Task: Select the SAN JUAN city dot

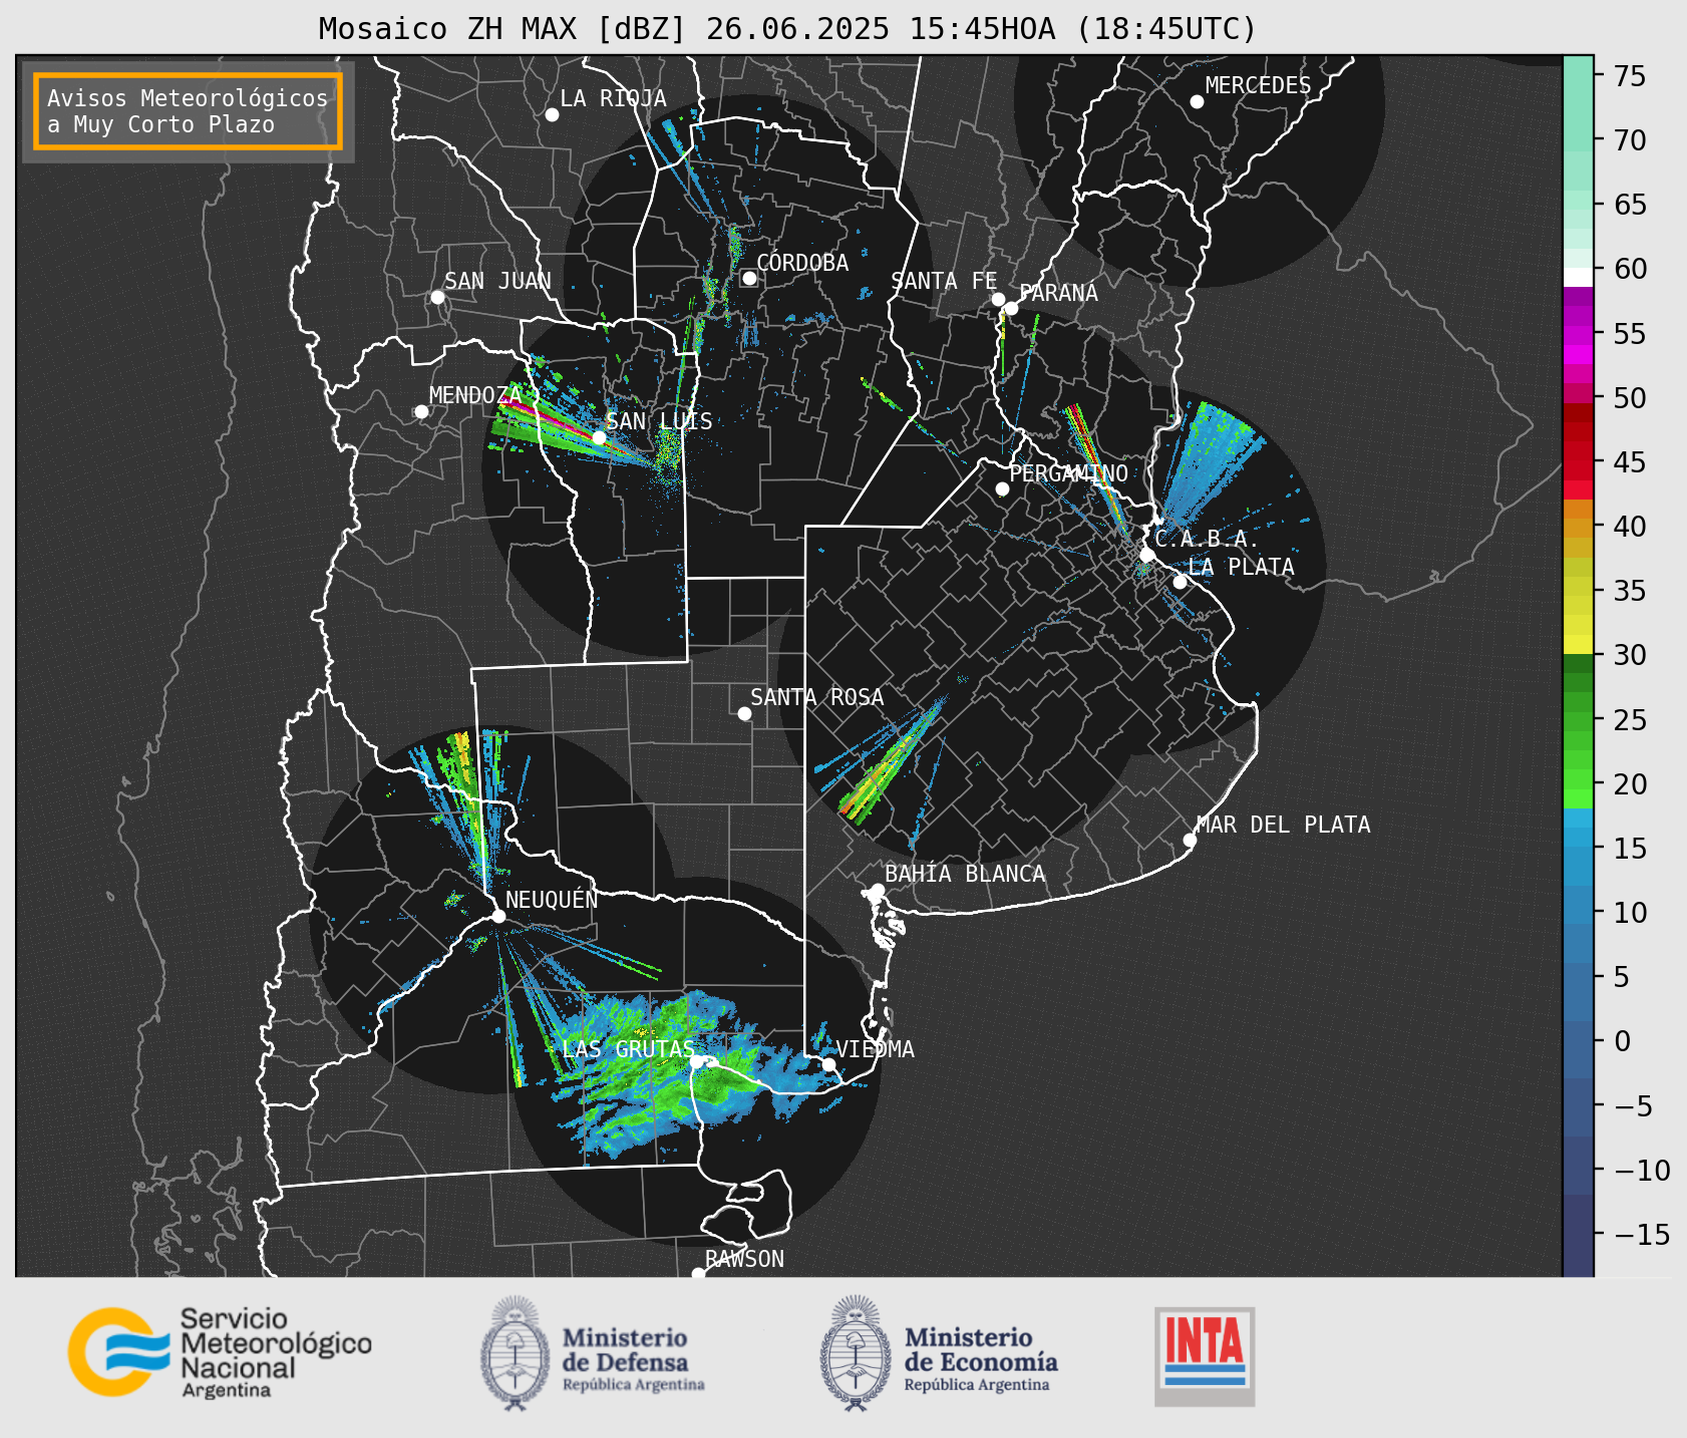Action: (437, 297)
